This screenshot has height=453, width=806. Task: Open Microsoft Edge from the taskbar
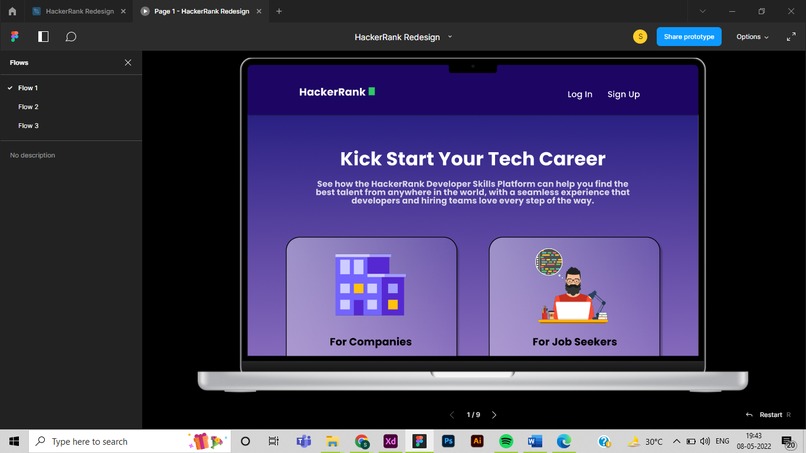(x=564, y=441)
